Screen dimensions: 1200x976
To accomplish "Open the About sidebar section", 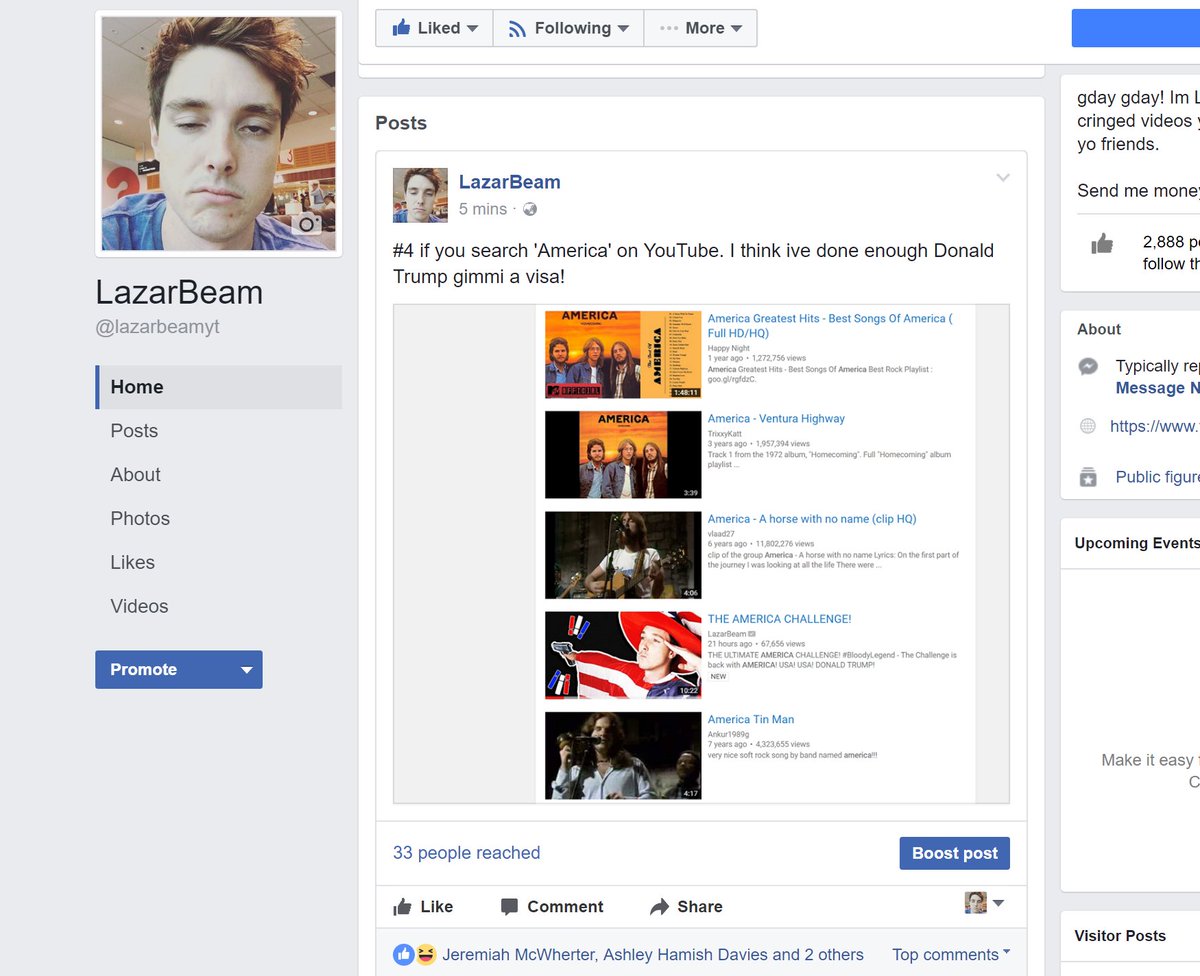I will [136, 475].
